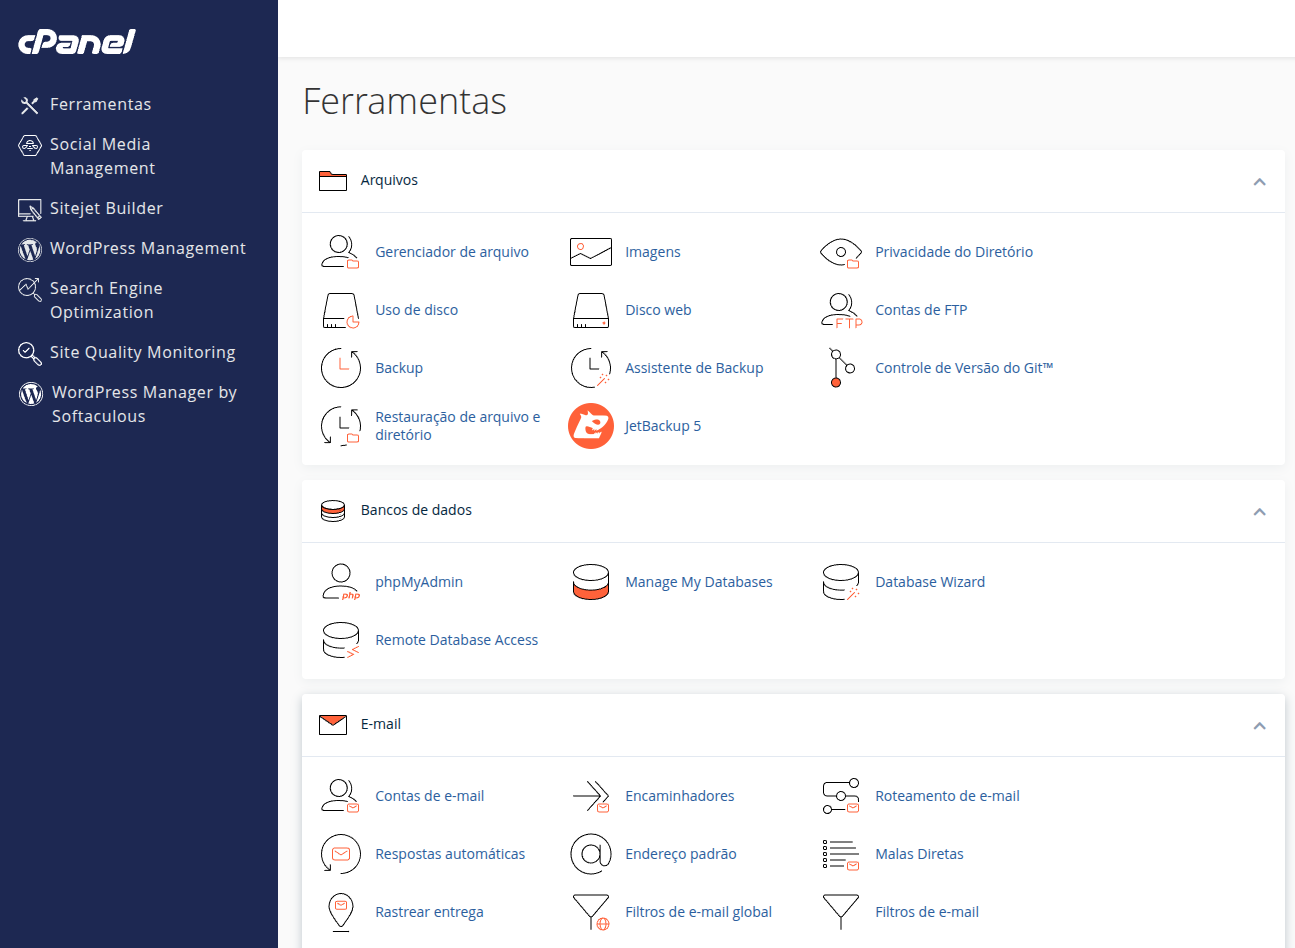Image resolution: width=1295 pixels, height=948 pixels.
Task: Click the phpMyAdmin icon
Action: pos(341,582)
